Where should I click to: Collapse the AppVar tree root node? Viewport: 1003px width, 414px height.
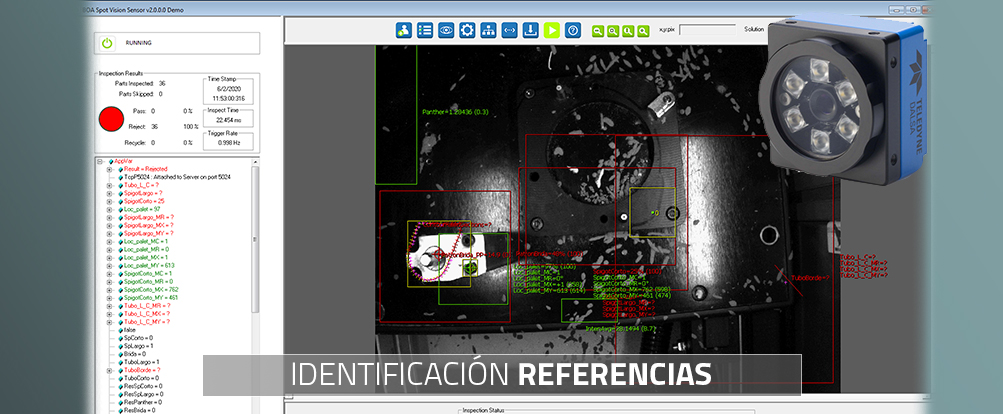click(100, 161)
